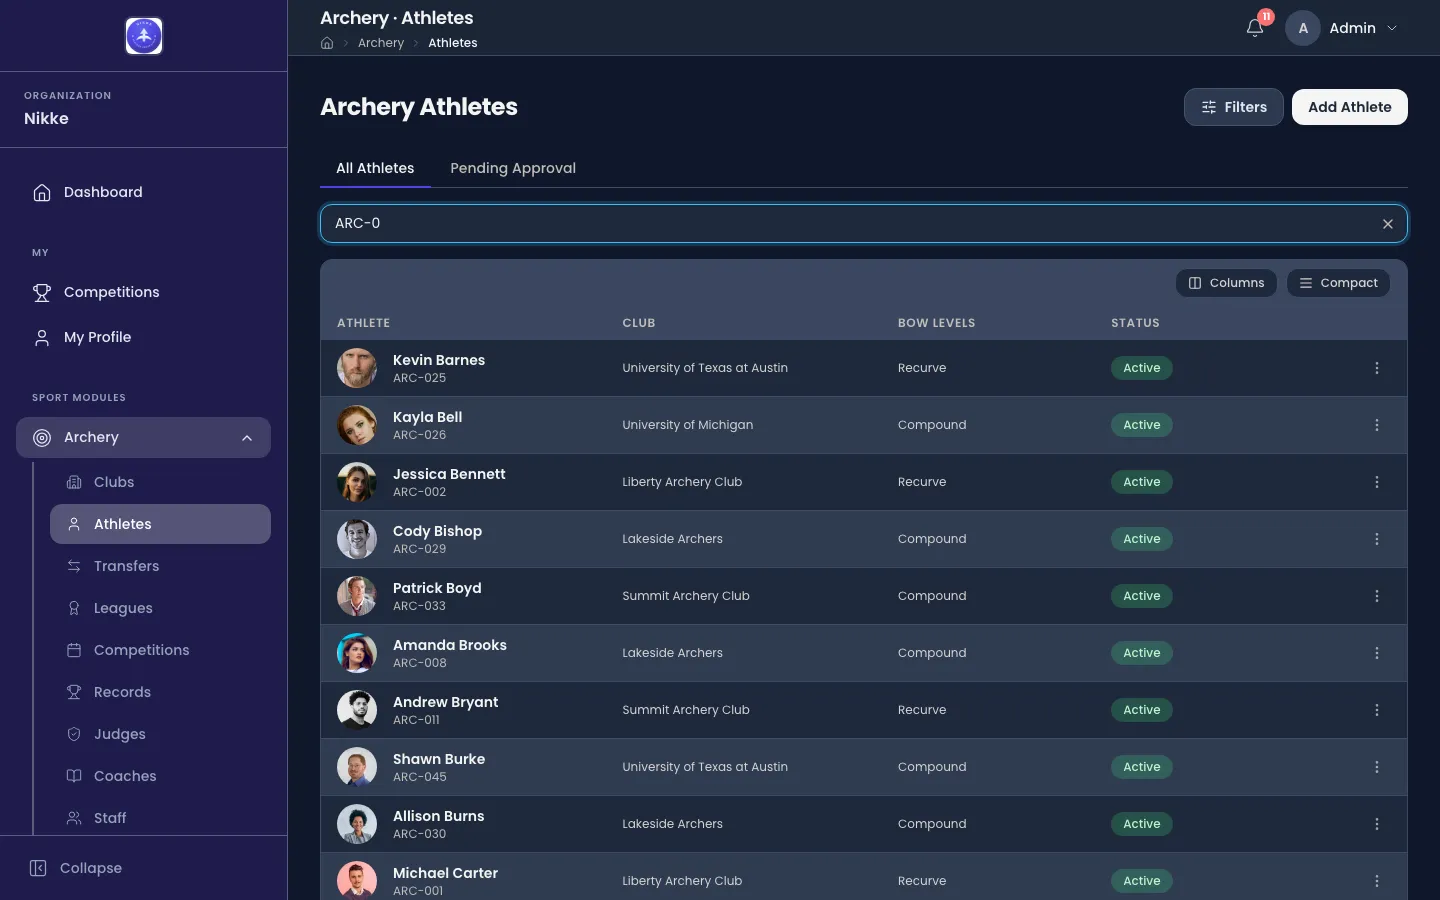Go to My Profile
Viewport: 1440px width, 900px height.
tap(143, 337)
